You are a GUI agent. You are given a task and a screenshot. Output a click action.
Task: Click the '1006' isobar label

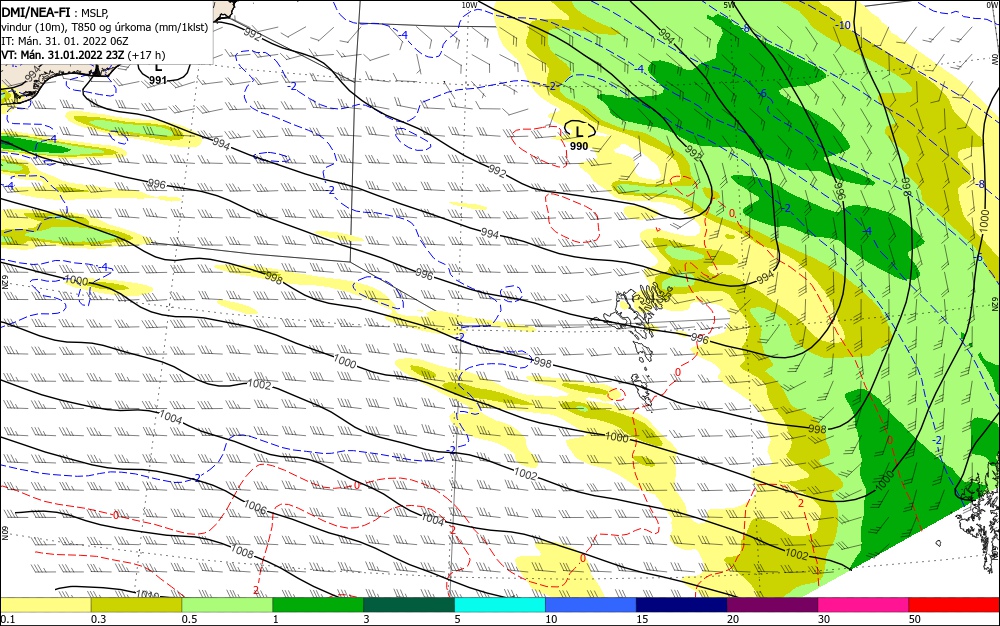click(x=254, y=507)
